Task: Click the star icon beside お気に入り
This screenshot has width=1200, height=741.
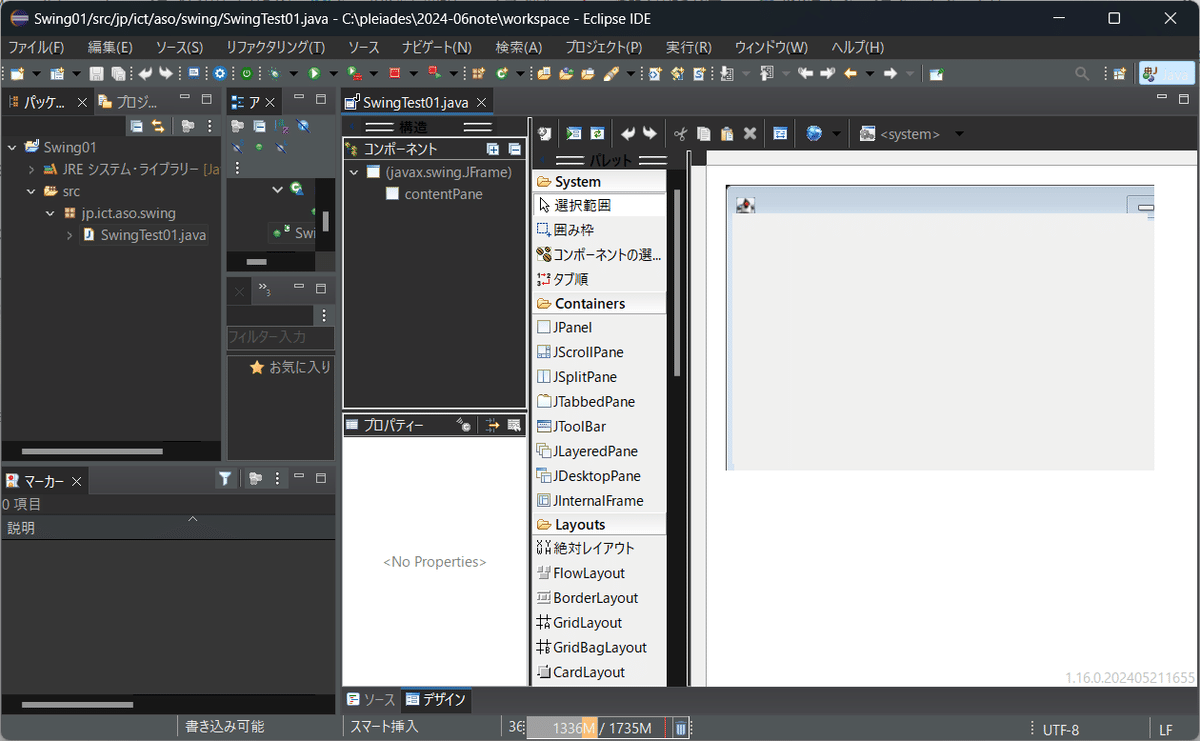Action: [257, 367]
